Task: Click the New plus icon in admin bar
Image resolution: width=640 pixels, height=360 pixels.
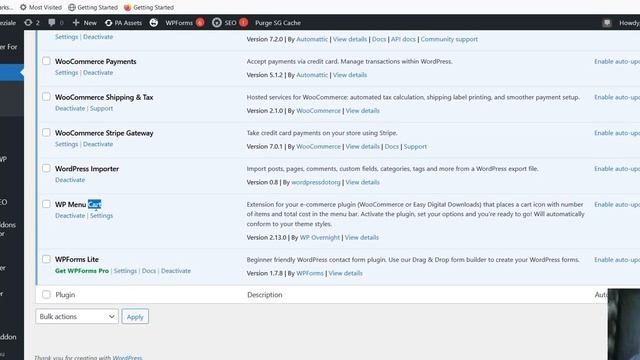Action: coord(76,23)
